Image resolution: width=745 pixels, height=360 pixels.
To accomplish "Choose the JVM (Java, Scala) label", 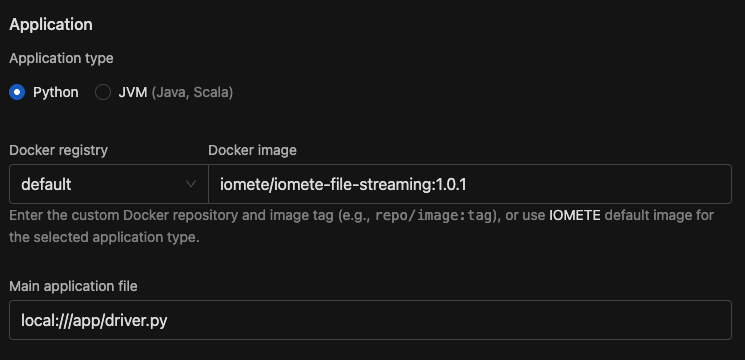I will 176,92.
